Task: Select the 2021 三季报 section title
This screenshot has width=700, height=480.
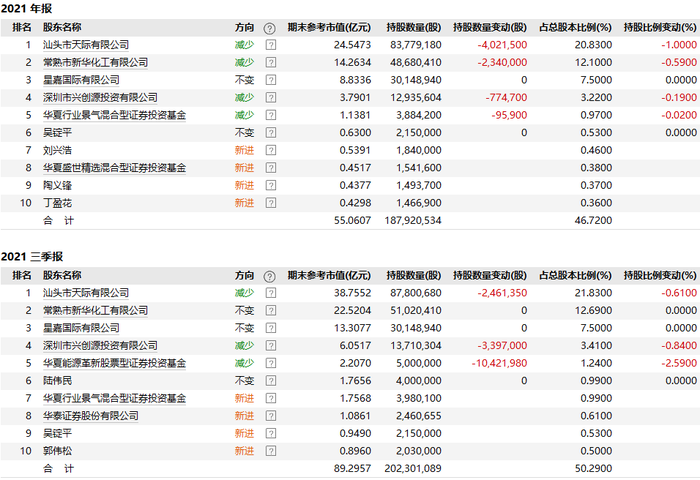Action: [x=32, y=257]
